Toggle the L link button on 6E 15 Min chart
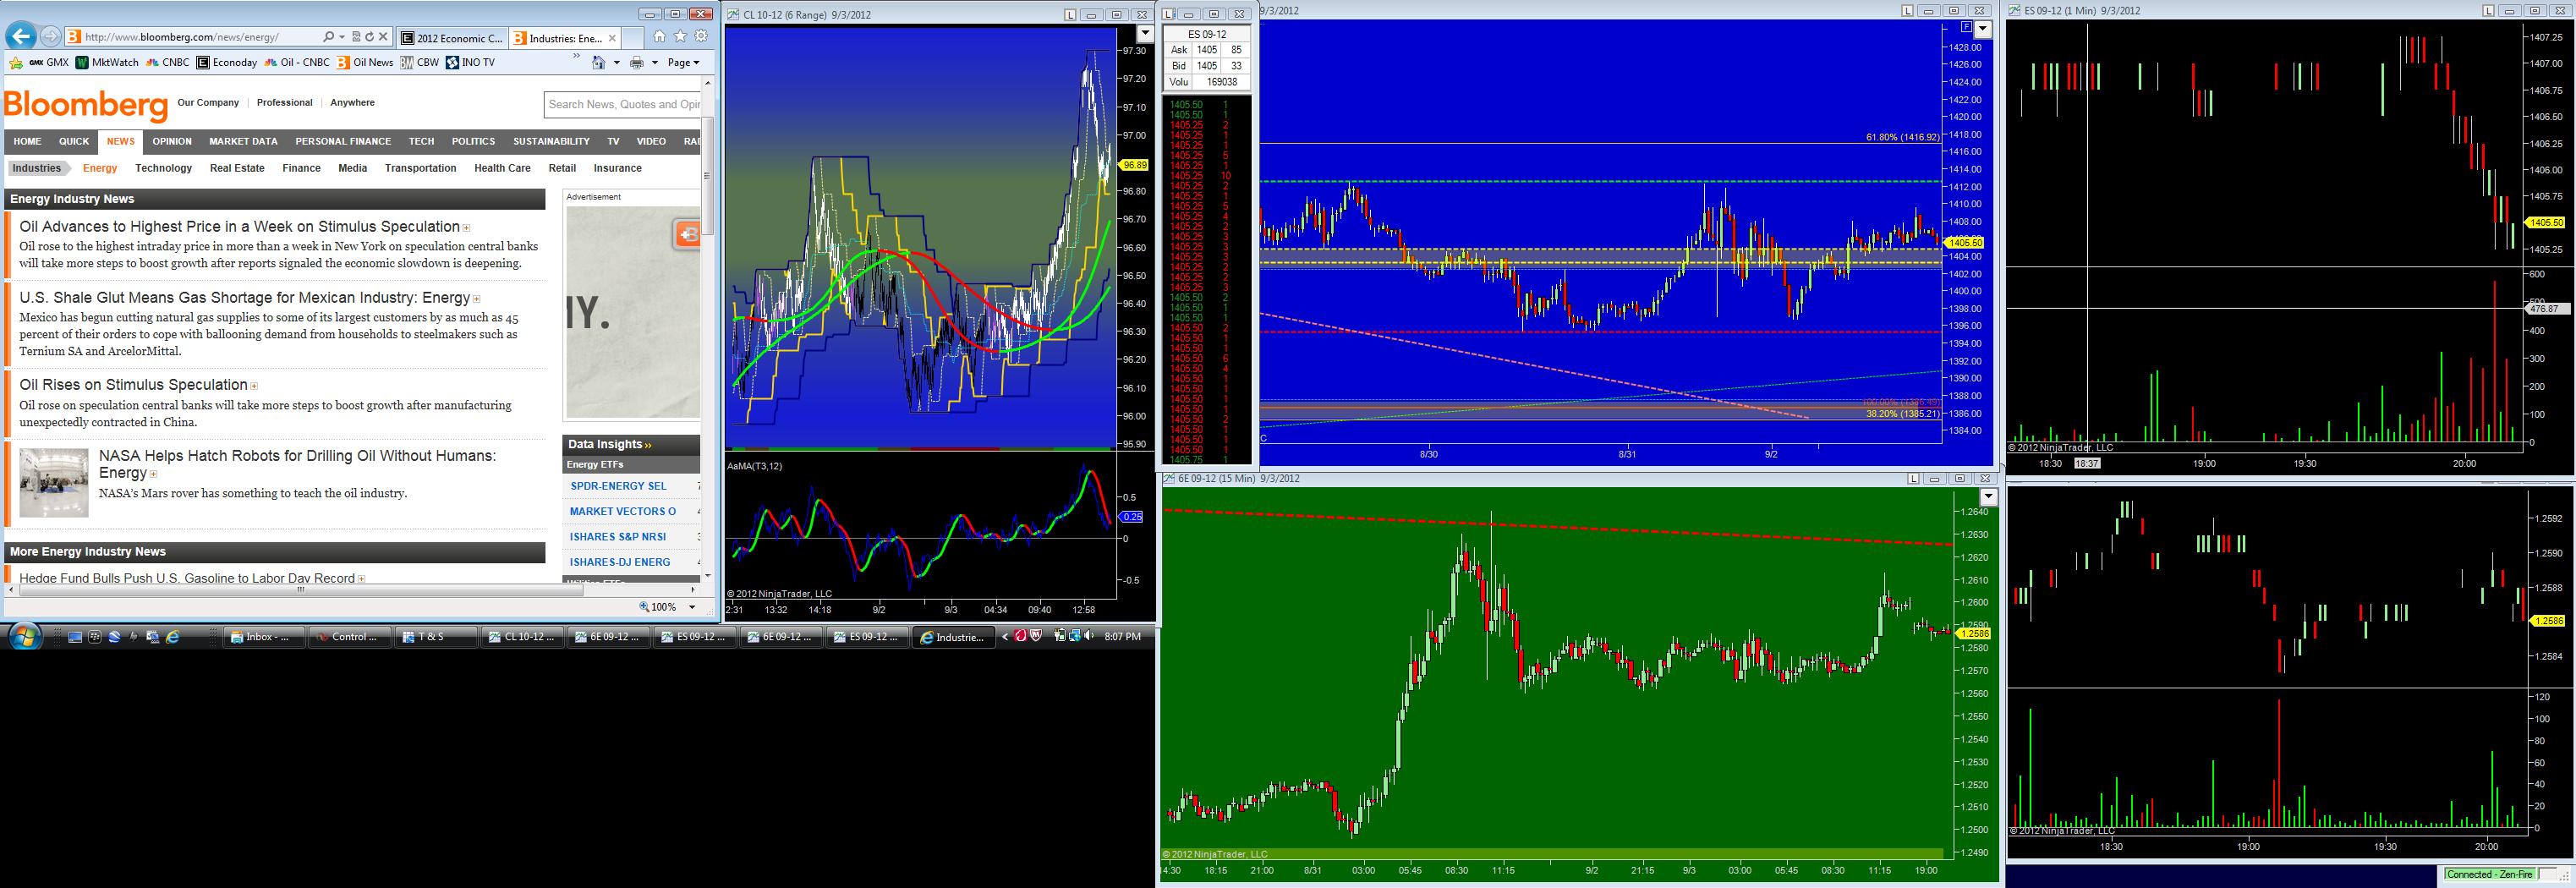Image resolution: width=2576 pixels, height=888 pixels. tap(1913, 478)
